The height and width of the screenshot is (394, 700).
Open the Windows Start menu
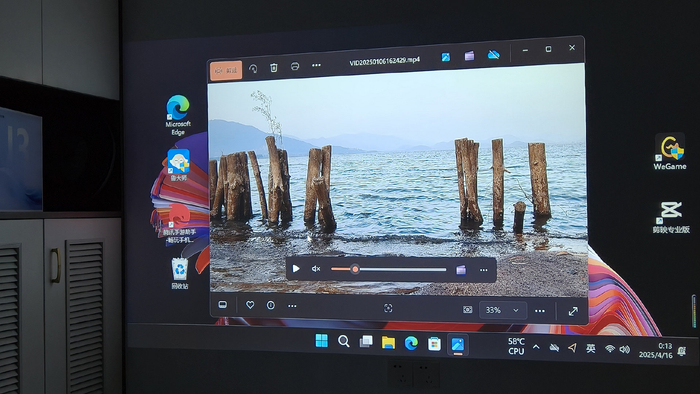pyautogui.click(x=321, y=341)
